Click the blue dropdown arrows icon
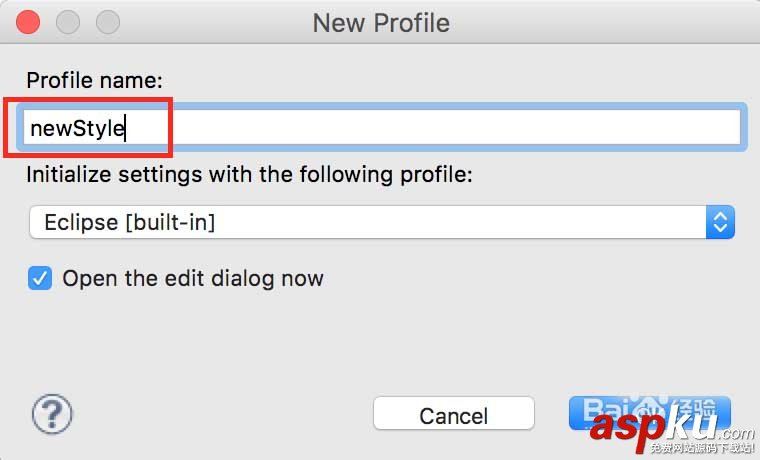The width and height of the screenshot is (760, 460). (x=720, y=222)
